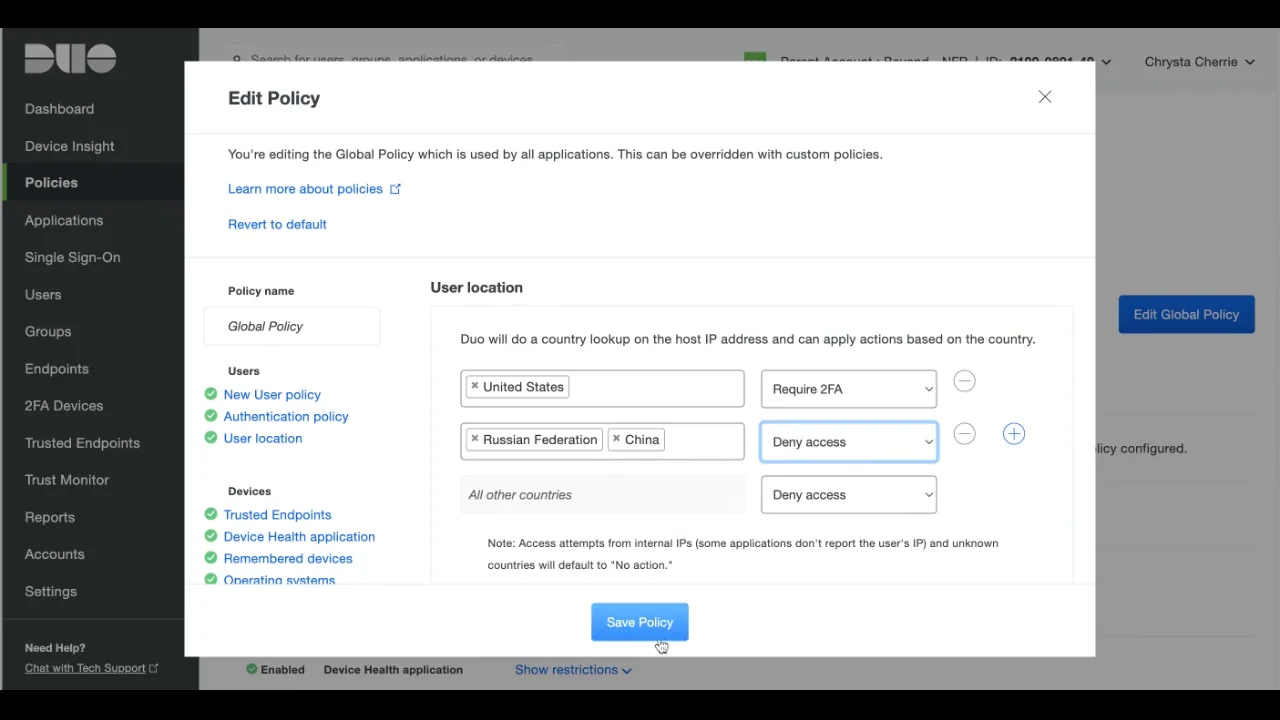Jump to dialog's Trusted Endpoints policy section
The height and width of the screenshot is (720, 1280).
[277, 515]
